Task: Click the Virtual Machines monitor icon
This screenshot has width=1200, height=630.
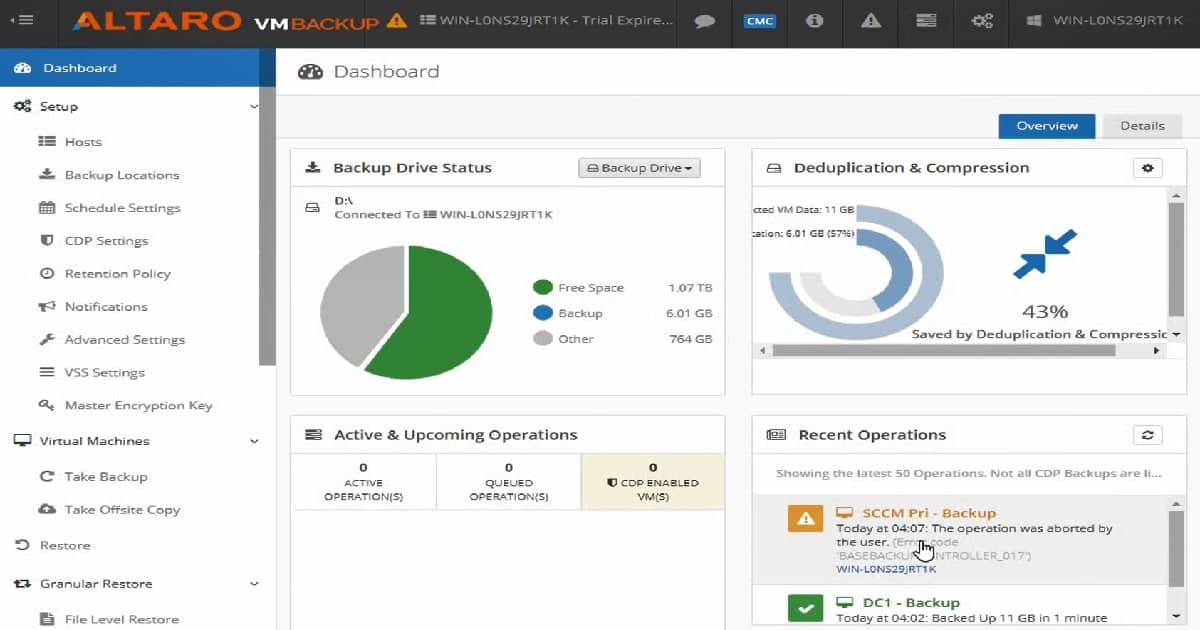Action: coord(22,441)
